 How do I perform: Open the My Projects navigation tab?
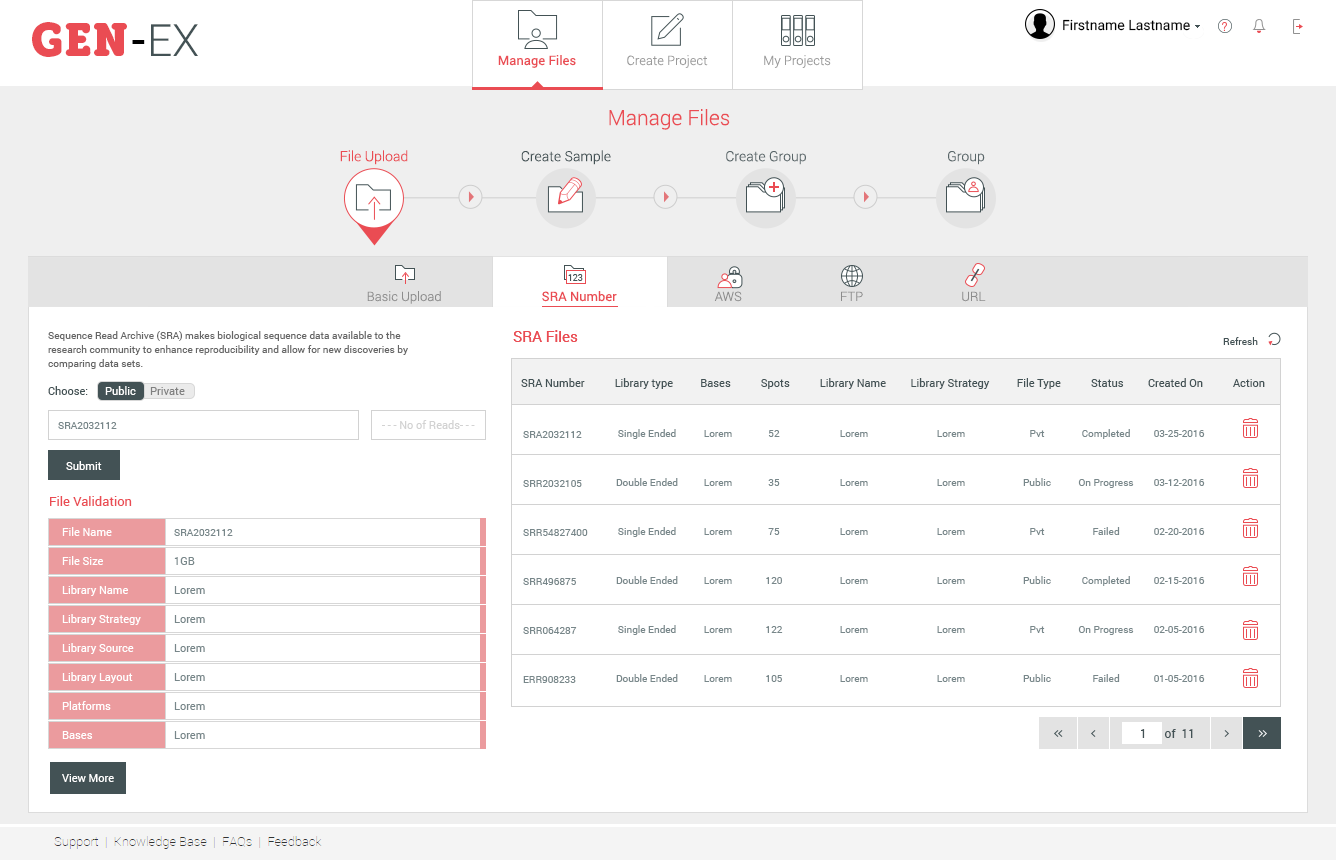tap(797, 45)
